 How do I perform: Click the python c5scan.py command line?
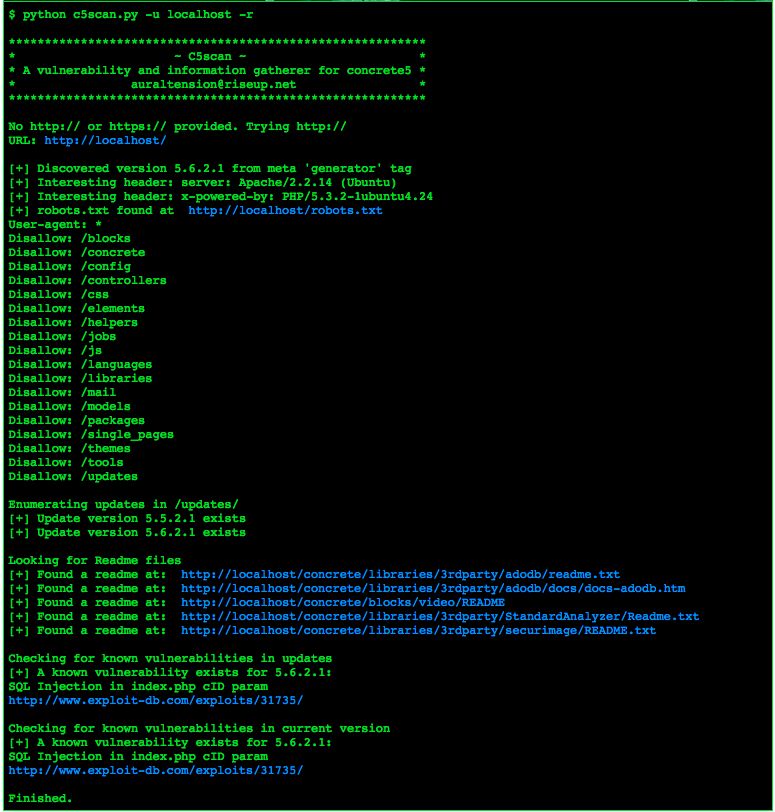click(131, 14)
